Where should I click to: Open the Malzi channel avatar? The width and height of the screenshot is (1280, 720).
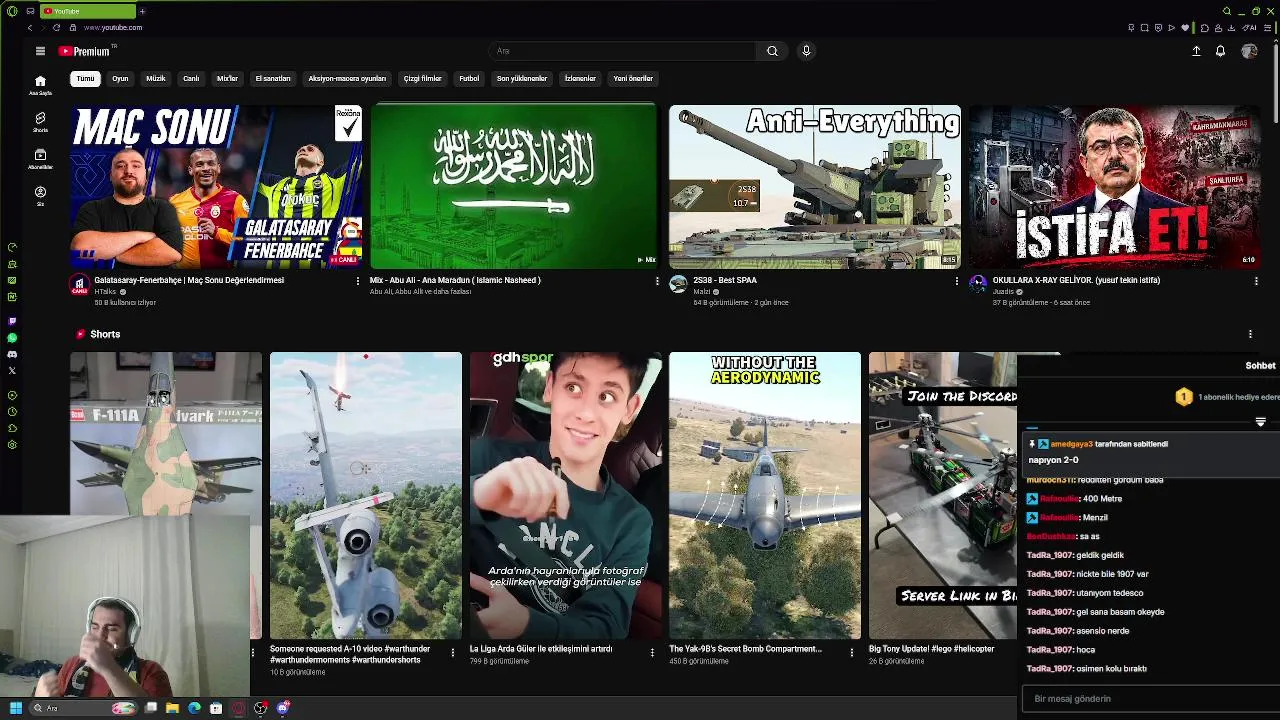678,285
